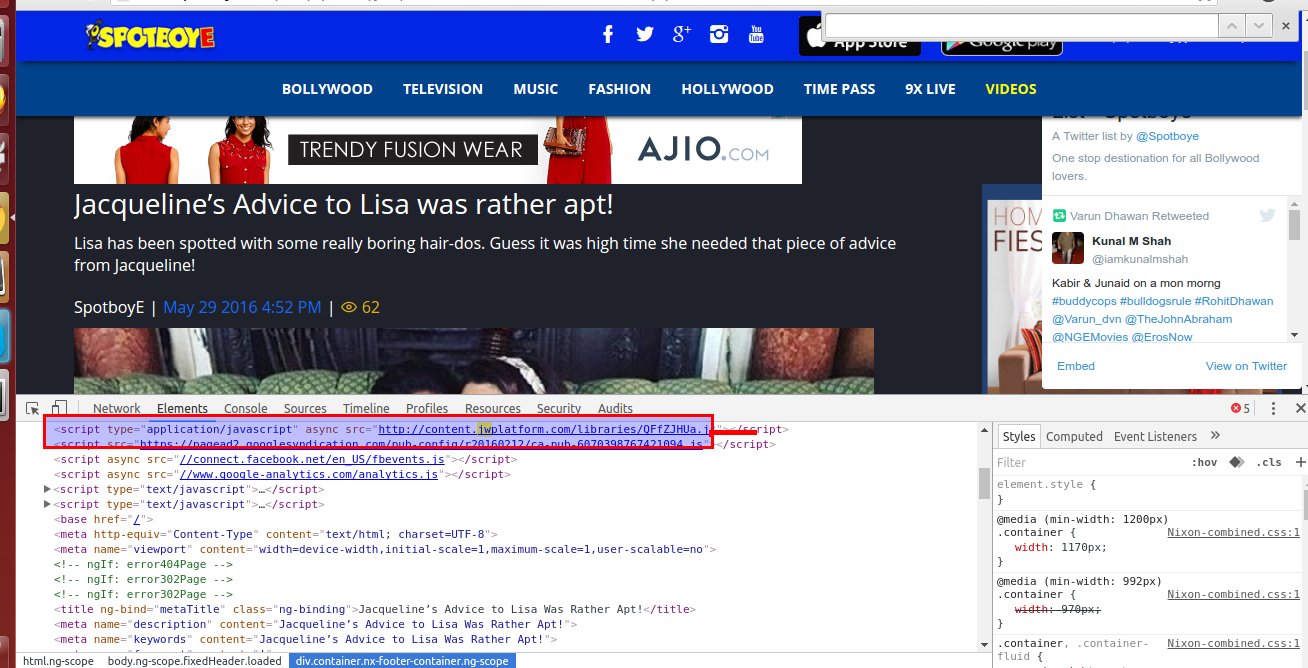
Task: Click the Google Play download badge
Action: [x=1001, y=44]
